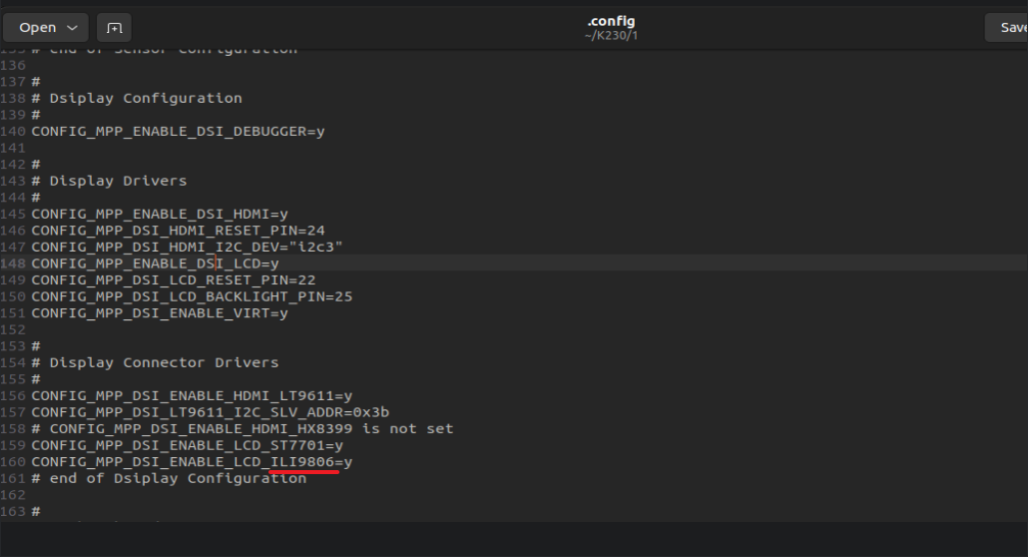The width and height of the screenshot is (1028, 557).
Task: Place cursor in CONFIG_MPP_ENABLE_DSI_LCD=y line
Action: pos(155,263)
